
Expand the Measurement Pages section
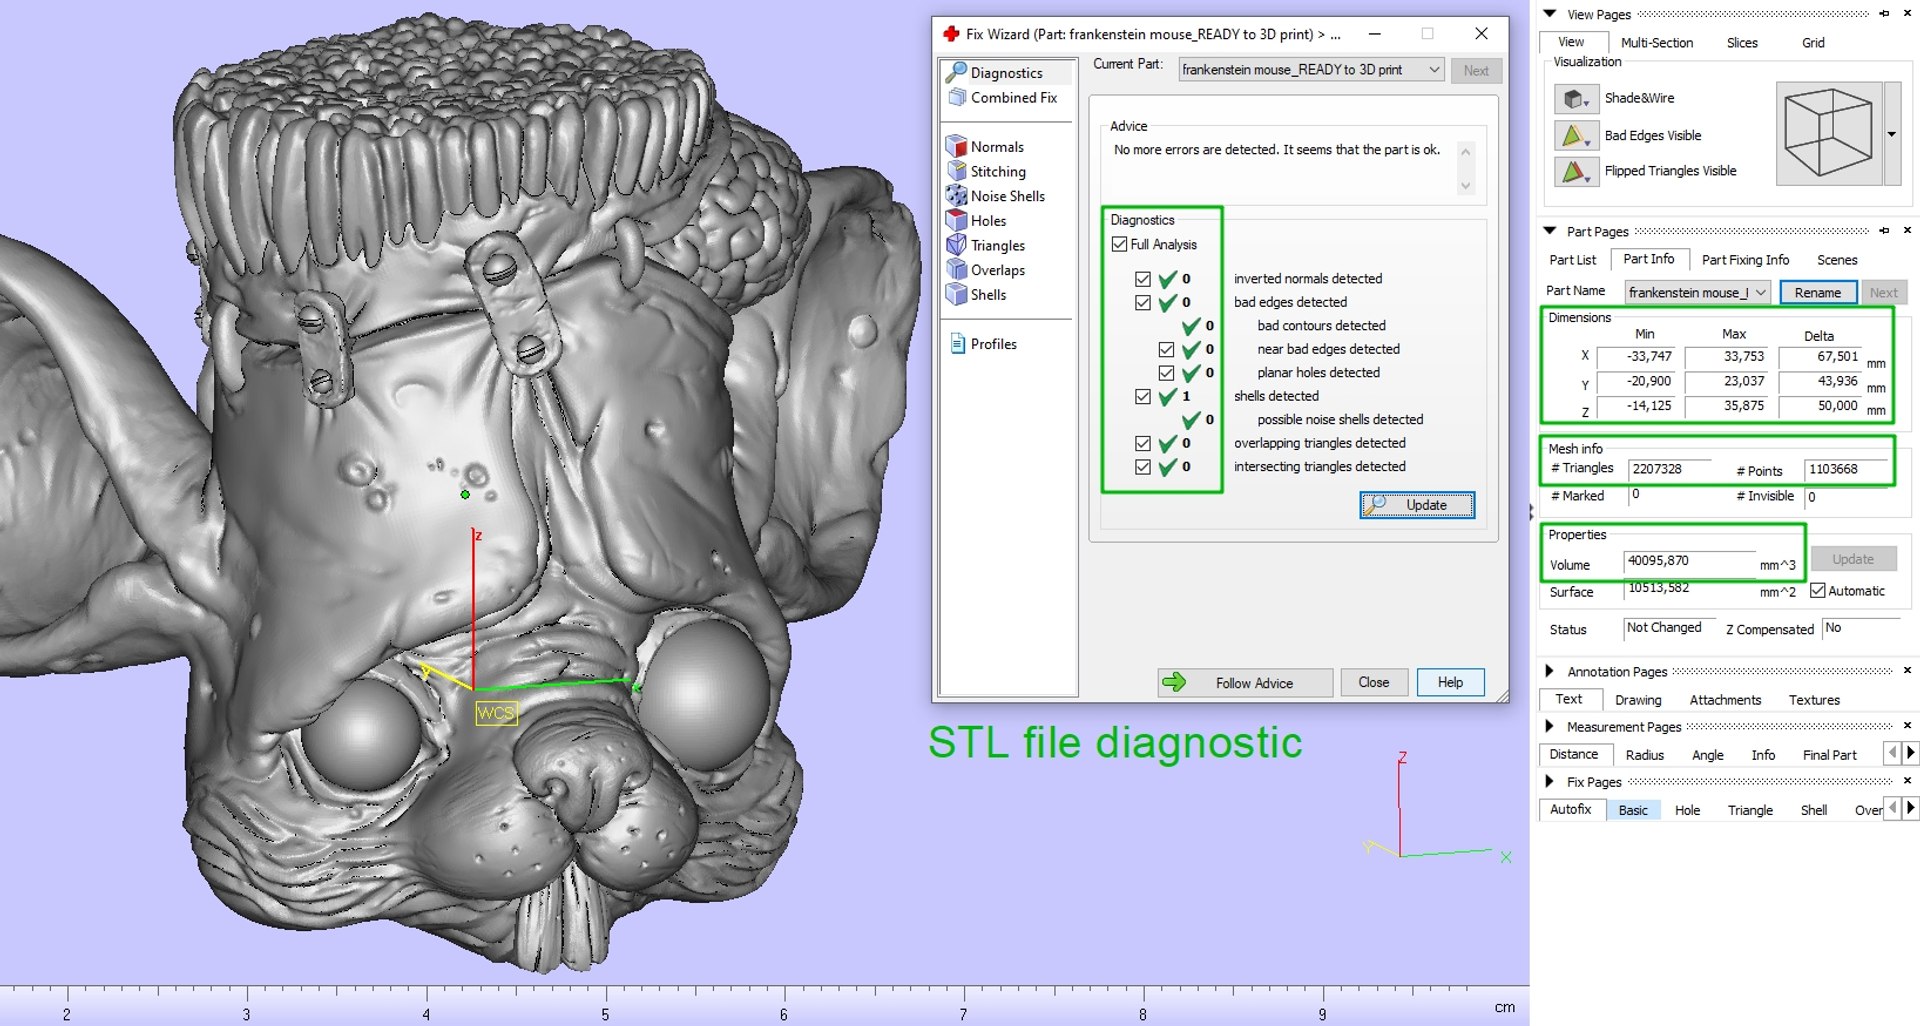click(1550, 726)
